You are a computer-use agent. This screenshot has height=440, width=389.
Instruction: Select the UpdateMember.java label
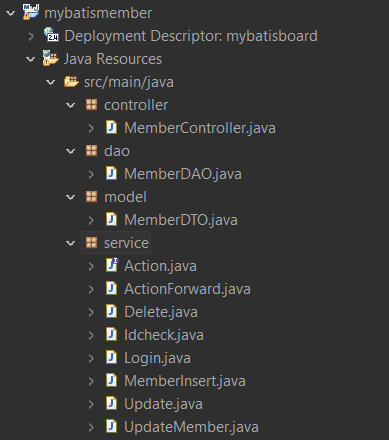coord(191,428)
